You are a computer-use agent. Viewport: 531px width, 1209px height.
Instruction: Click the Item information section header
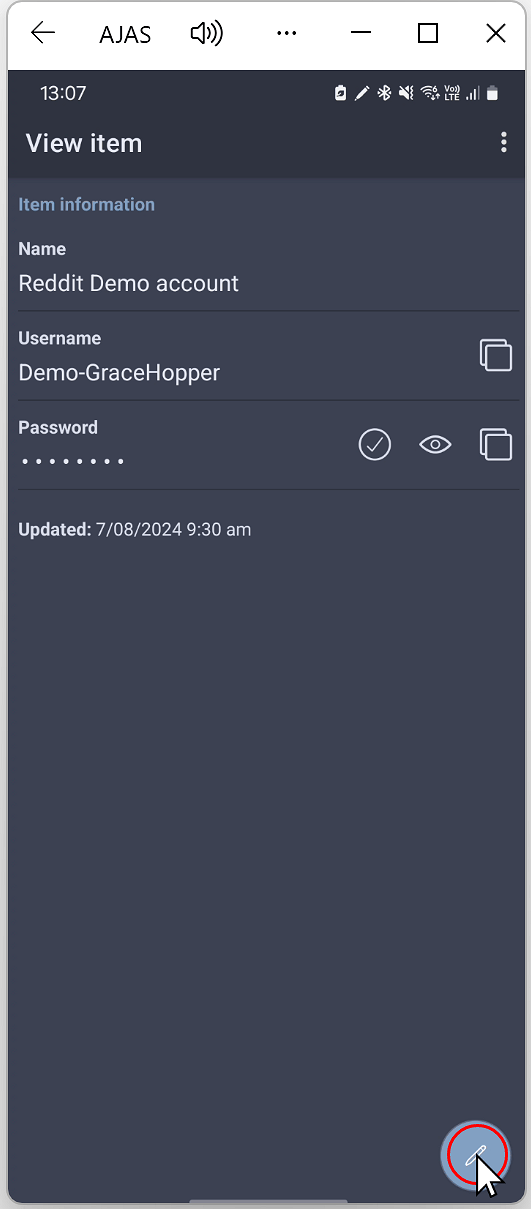(x=87, y=204)
